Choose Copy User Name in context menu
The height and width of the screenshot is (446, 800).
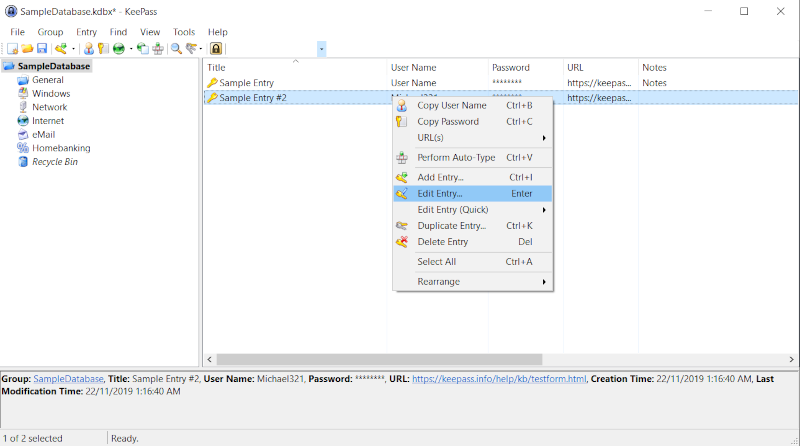473,106
